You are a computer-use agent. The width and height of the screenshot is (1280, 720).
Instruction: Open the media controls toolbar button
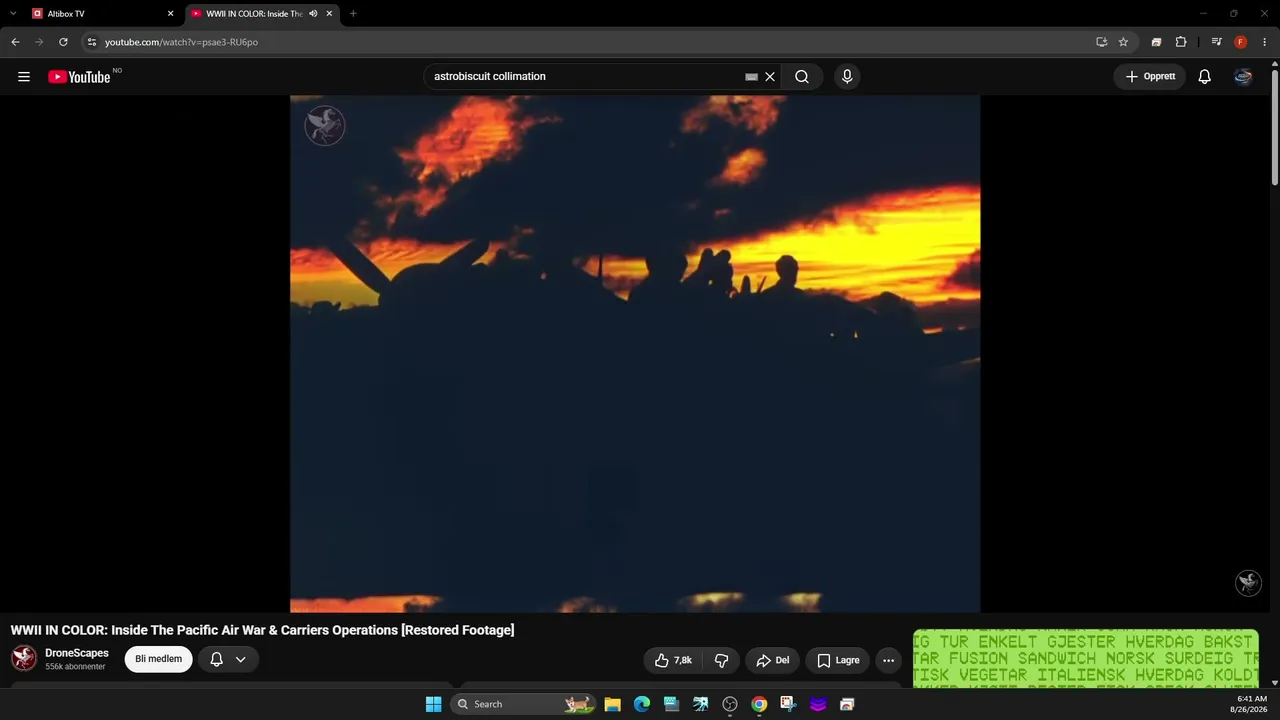coord(1216,42)
